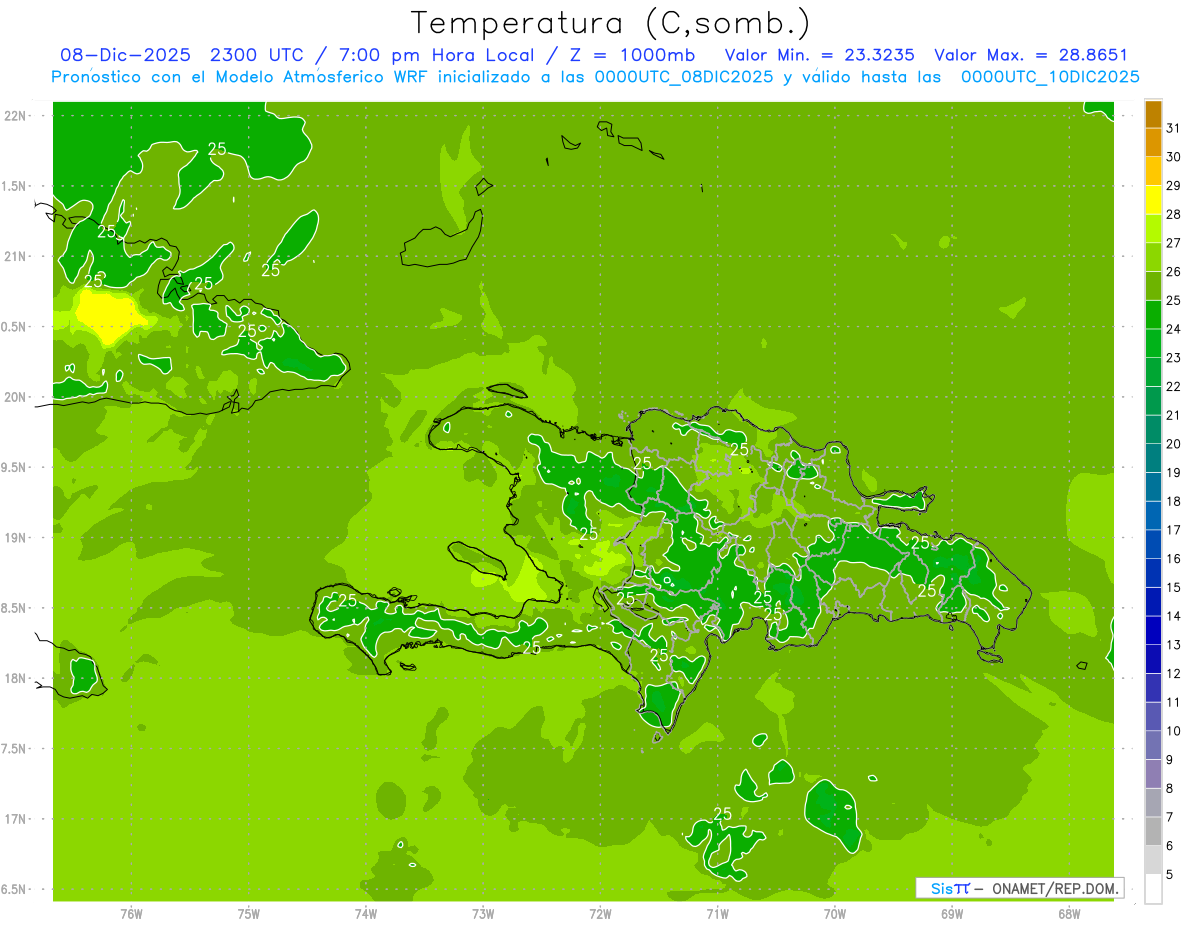Click the "71W" longitude axis label

717,914
